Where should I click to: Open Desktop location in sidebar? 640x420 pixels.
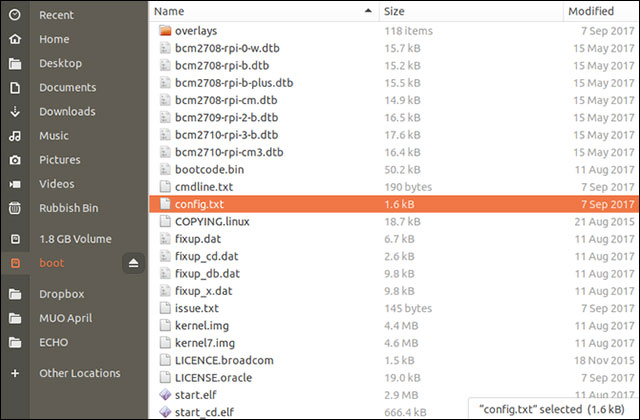60,64
